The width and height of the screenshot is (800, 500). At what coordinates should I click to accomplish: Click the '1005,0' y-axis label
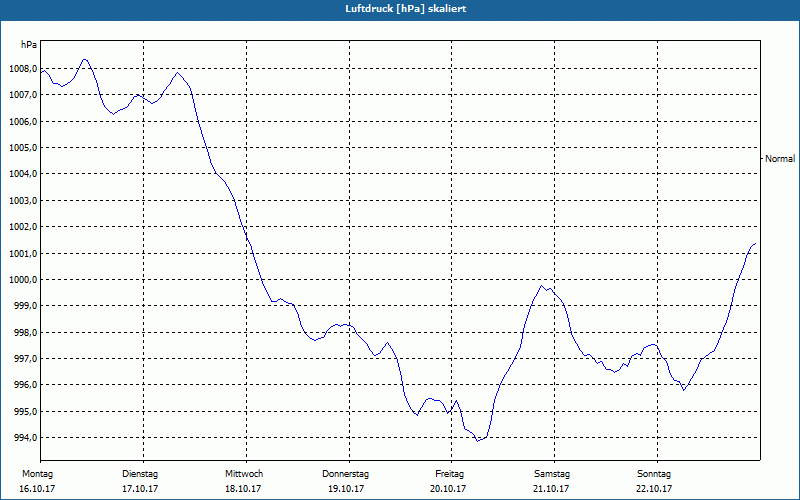coord(23,148)
